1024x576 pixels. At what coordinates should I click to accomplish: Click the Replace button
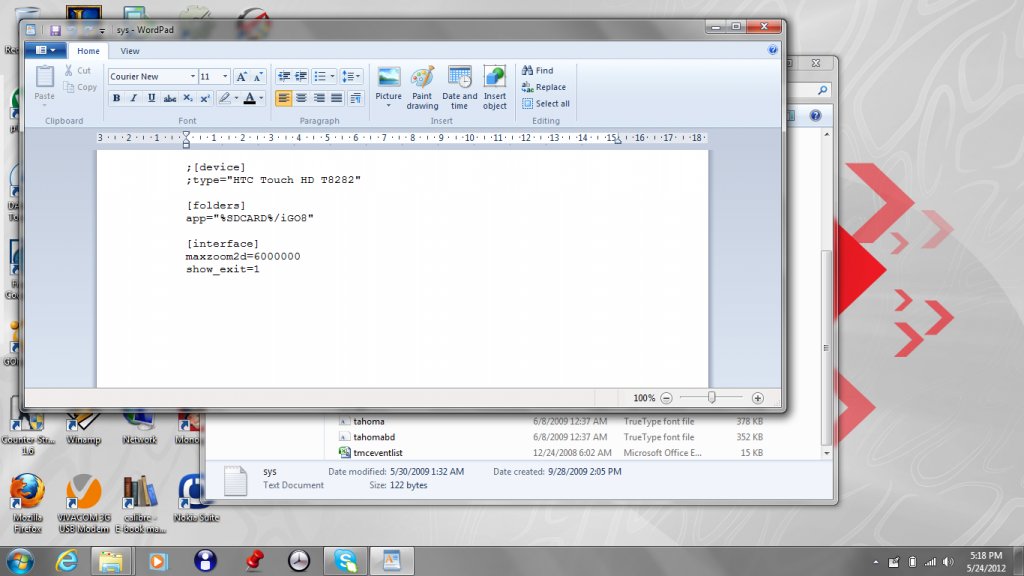544,87
